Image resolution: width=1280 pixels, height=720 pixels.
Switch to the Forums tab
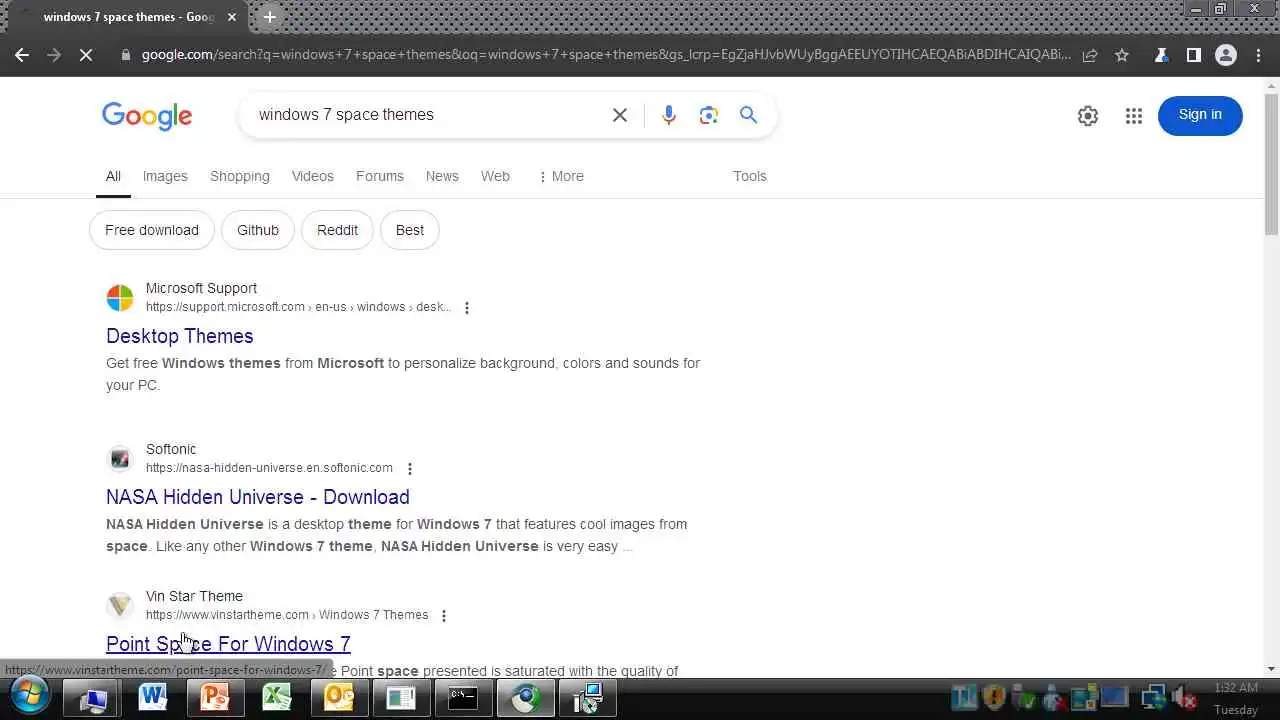coord(380,176)
